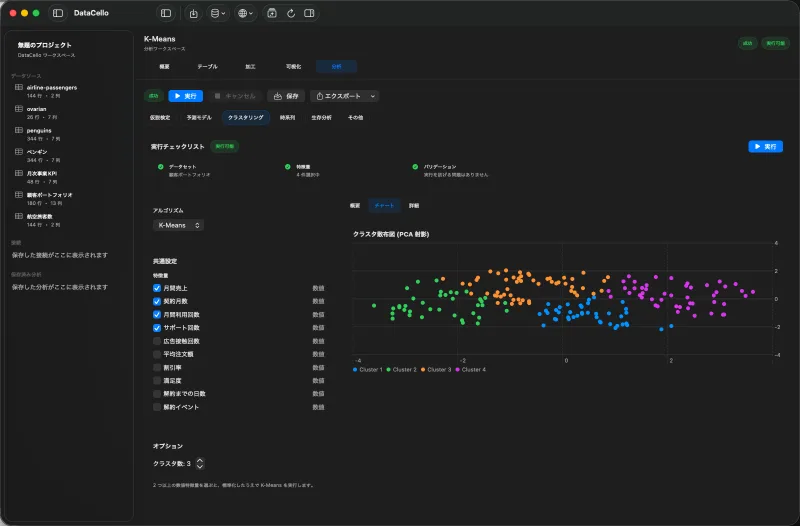Viewport: 800px width, 526px height.
Task: Uncheck the 月間売上 feature checkbox
Action: (157, 288)
